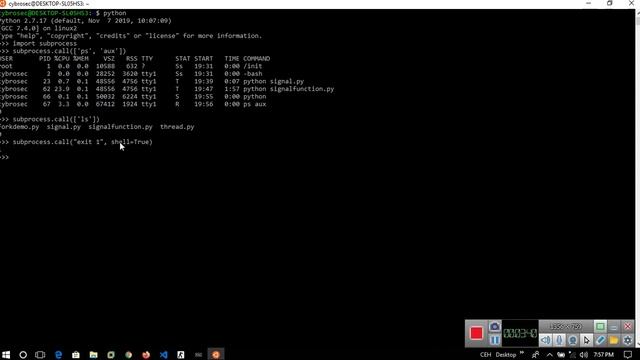This screenshot has width=640, height=360.
Task: Open the green square app in taskbar
Action: coord(111,355)
